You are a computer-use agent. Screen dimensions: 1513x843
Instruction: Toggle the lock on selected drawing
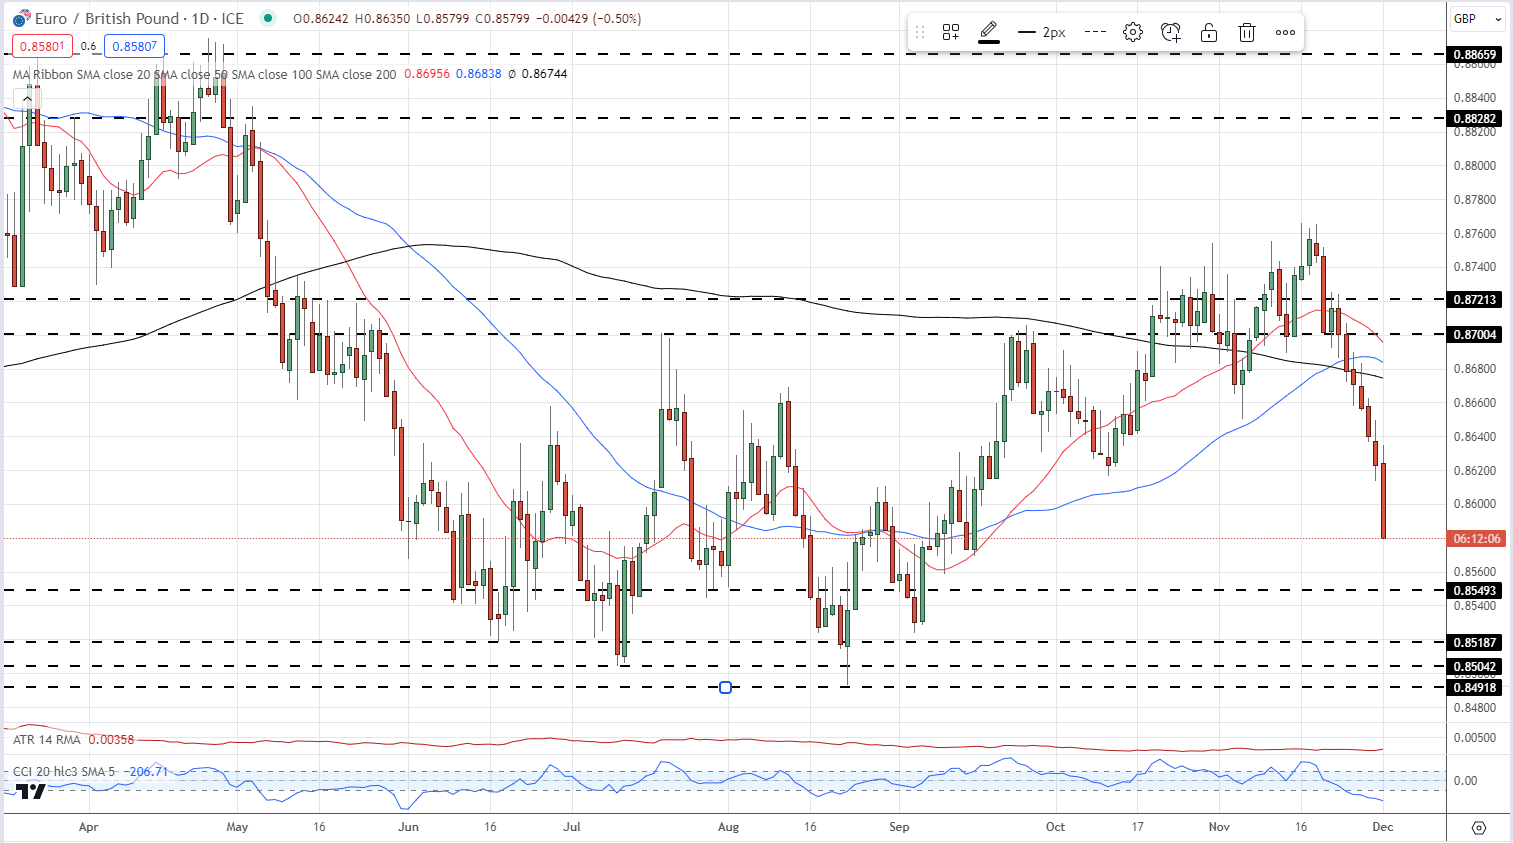(1209, 32)
